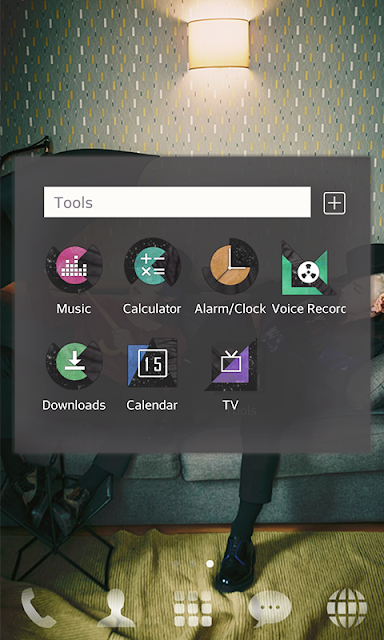The image size is (384, 640).
Task: Switch to the first home page dot
Action: 176,564
